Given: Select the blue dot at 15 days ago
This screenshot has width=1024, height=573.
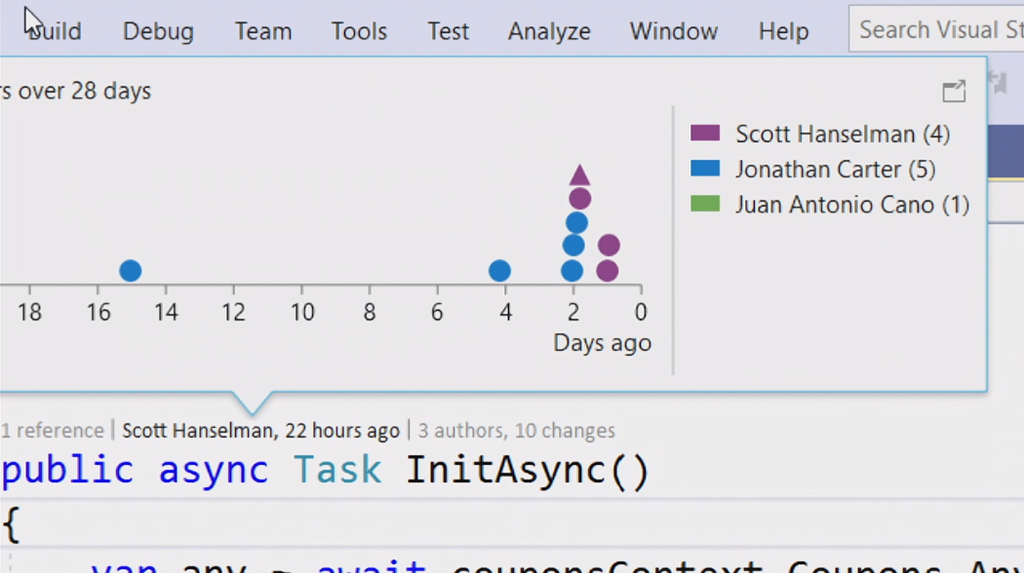Looking at the screenshot, I should pos(130,271).
